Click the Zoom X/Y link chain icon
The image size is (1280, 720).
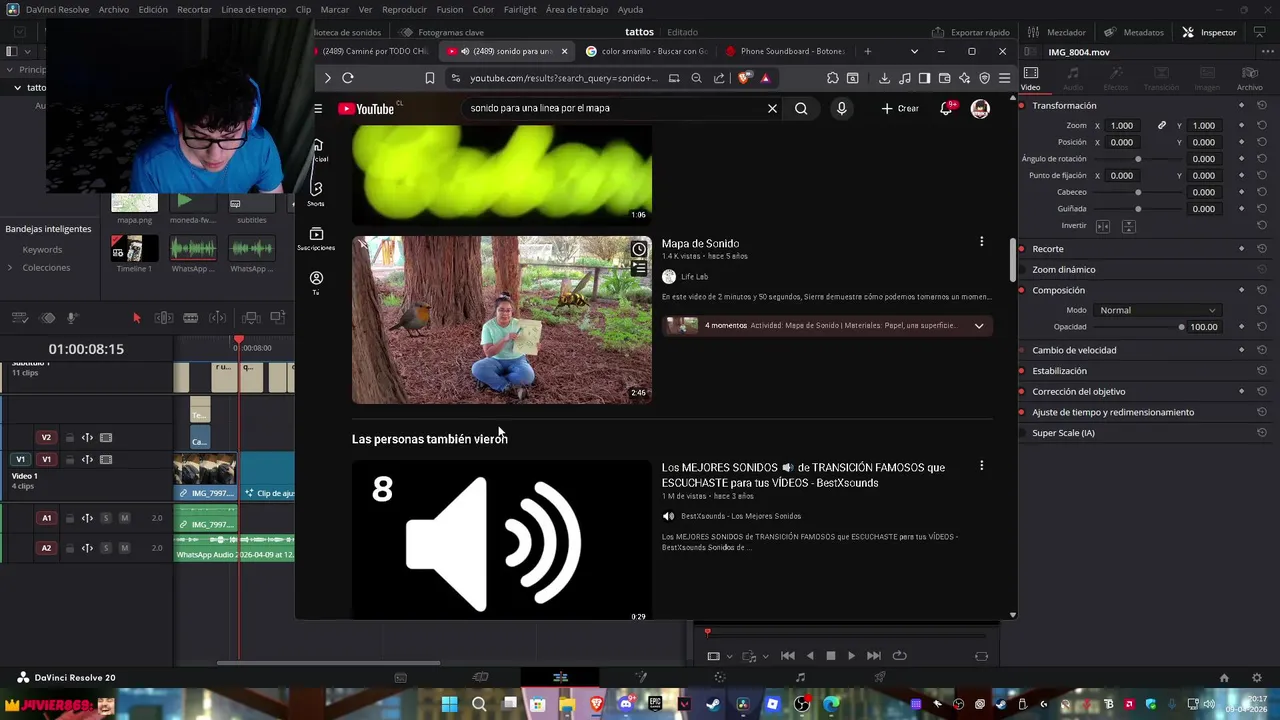pos(1162,125)
